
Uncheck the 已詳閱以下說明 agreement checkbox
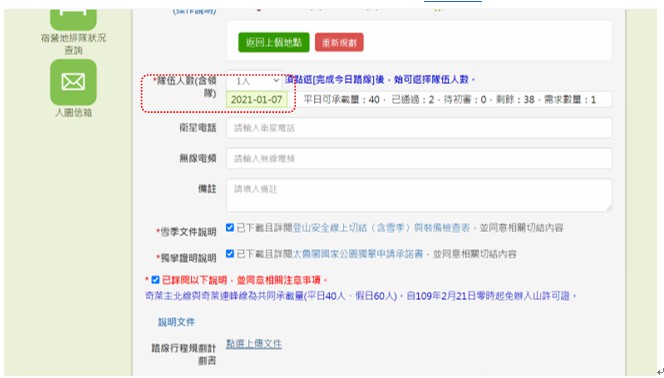click(155, 280)
